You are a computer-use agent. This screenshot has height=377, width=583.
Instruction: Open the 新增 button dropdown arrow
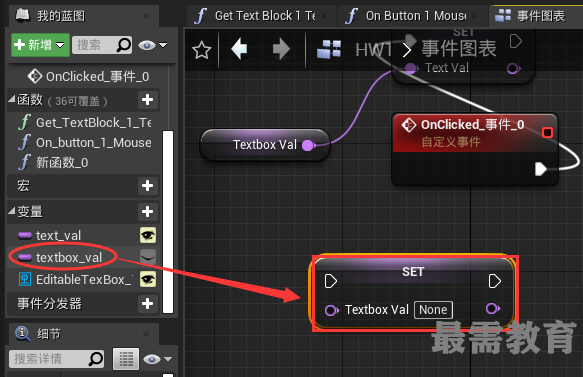[x=60, y=45]
